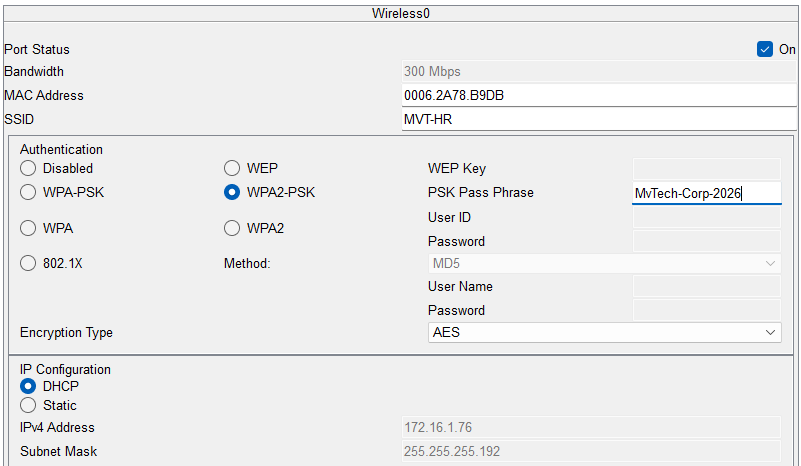The image size is (801, 466).
Task: Click the MAC Address field
Action: point(599,96)
